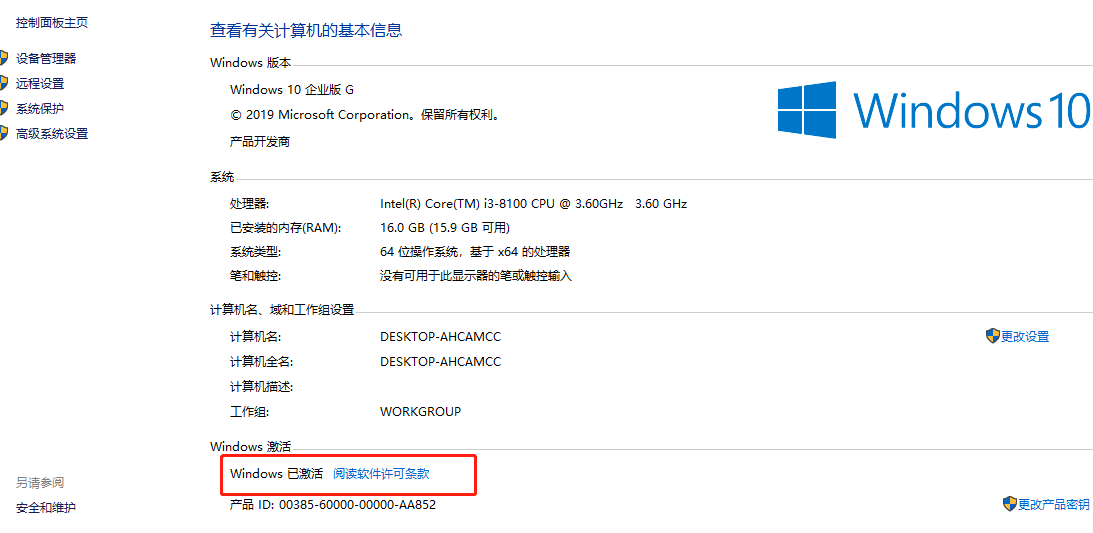
Task: Open 高级系统设置 in sidebar
Action: coord(52,134)
